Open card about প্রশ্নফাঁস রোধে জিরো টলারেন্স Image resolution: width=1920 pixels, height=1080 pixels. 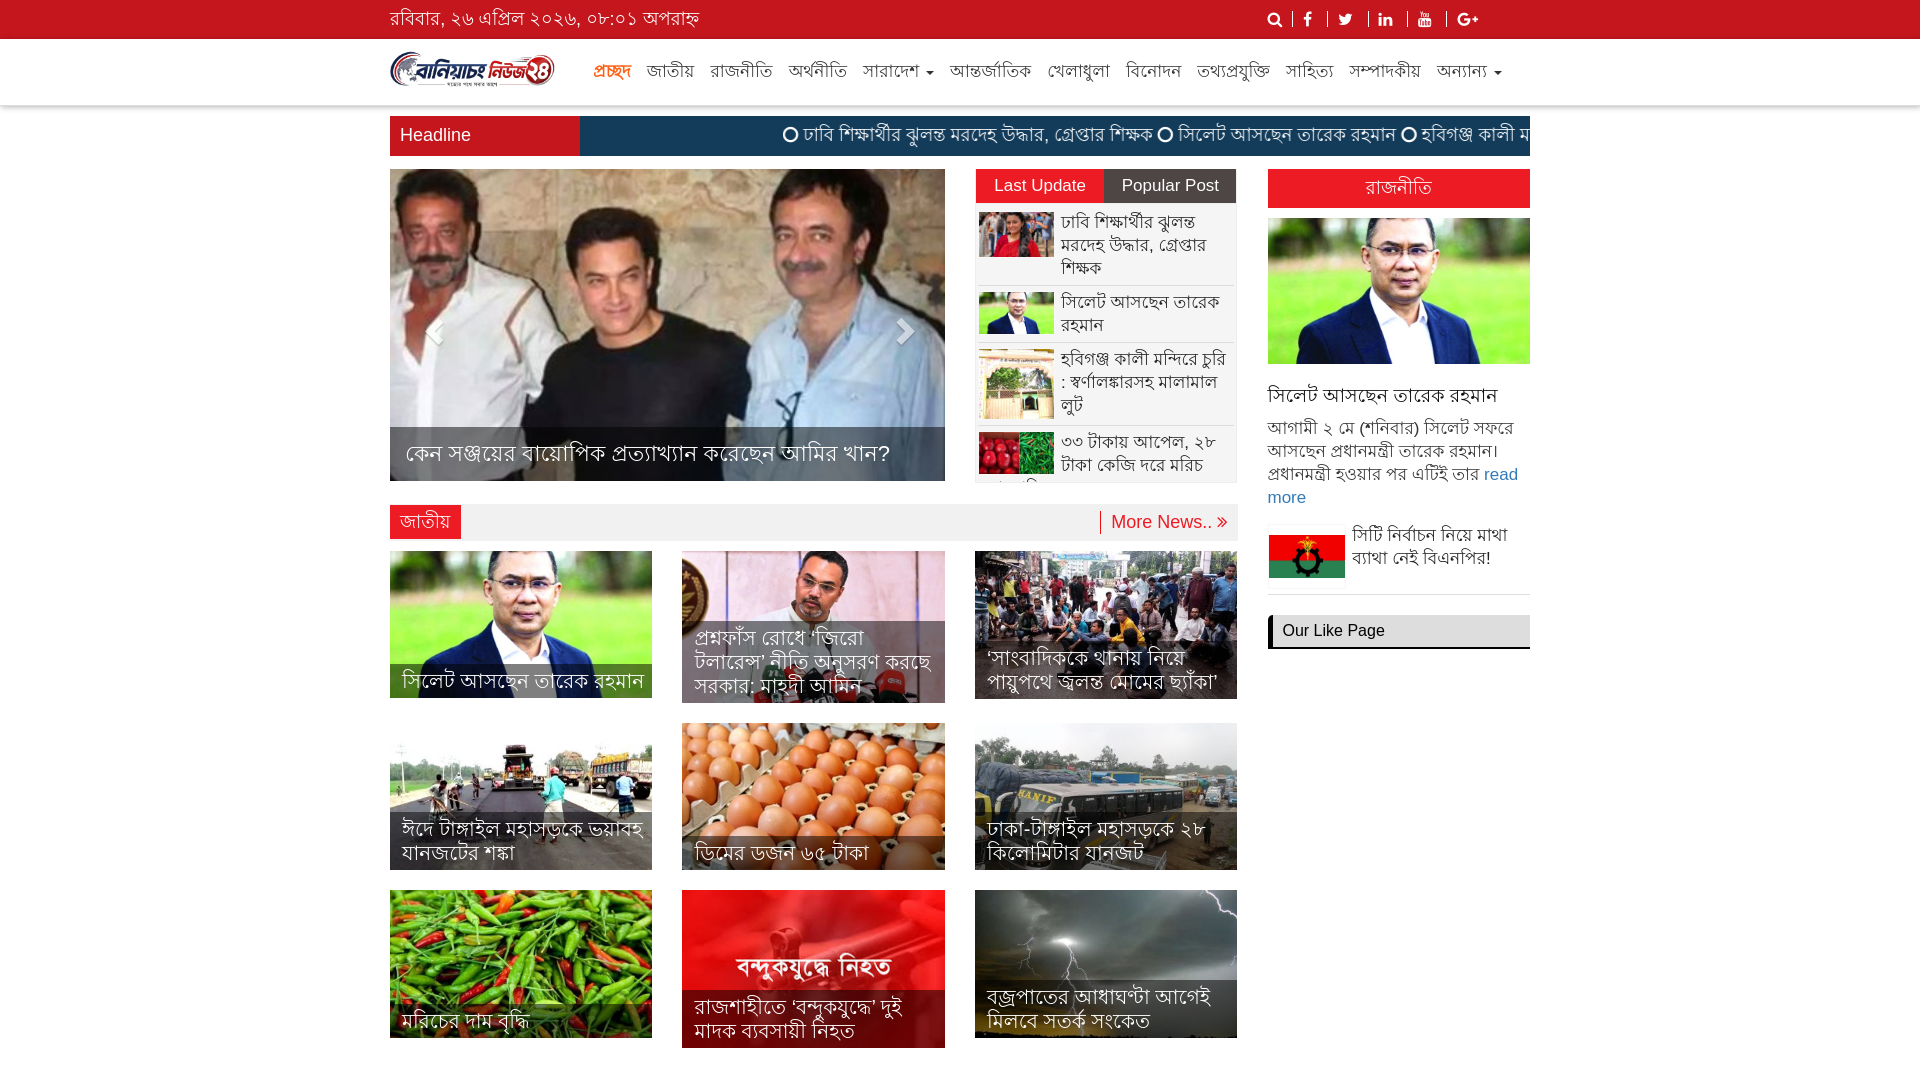[813, 627]
